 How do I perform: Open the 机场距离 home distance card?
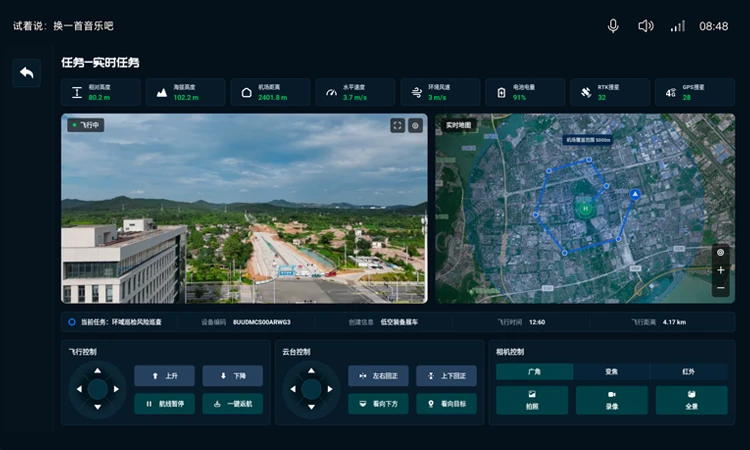coord(270,92)
